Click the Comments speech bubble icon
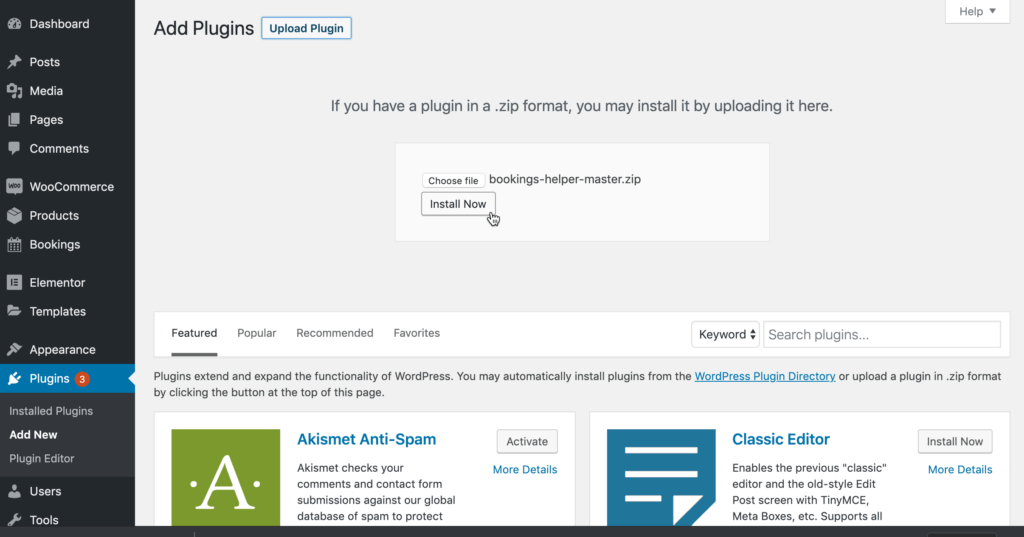1024x537 pixels. [14, 148]
